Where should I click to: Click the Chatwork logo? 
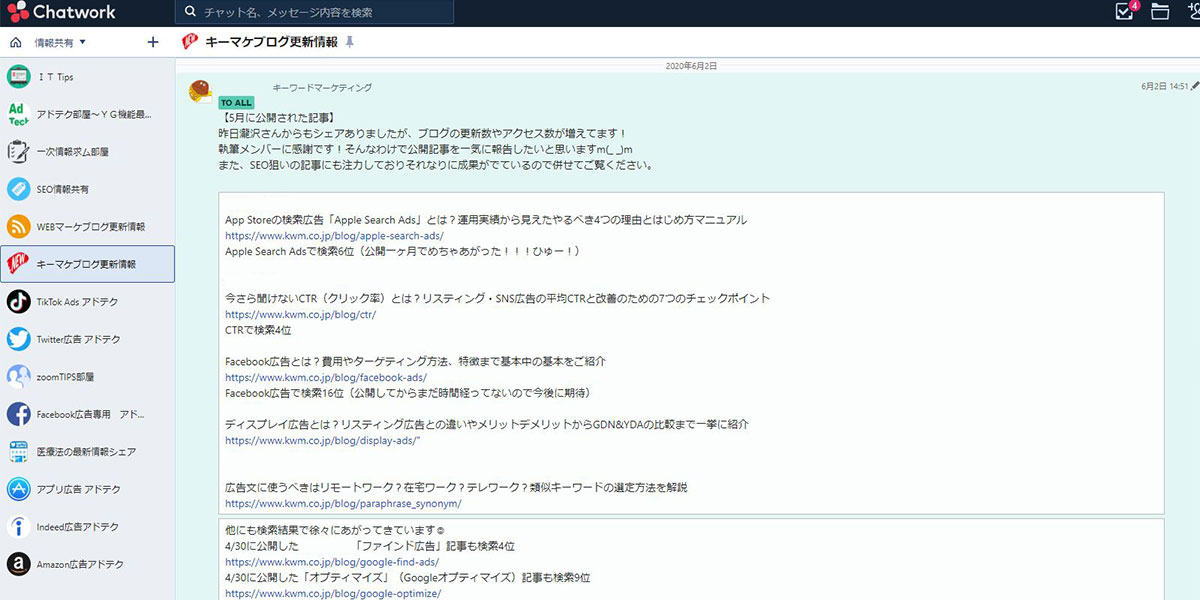60,12
